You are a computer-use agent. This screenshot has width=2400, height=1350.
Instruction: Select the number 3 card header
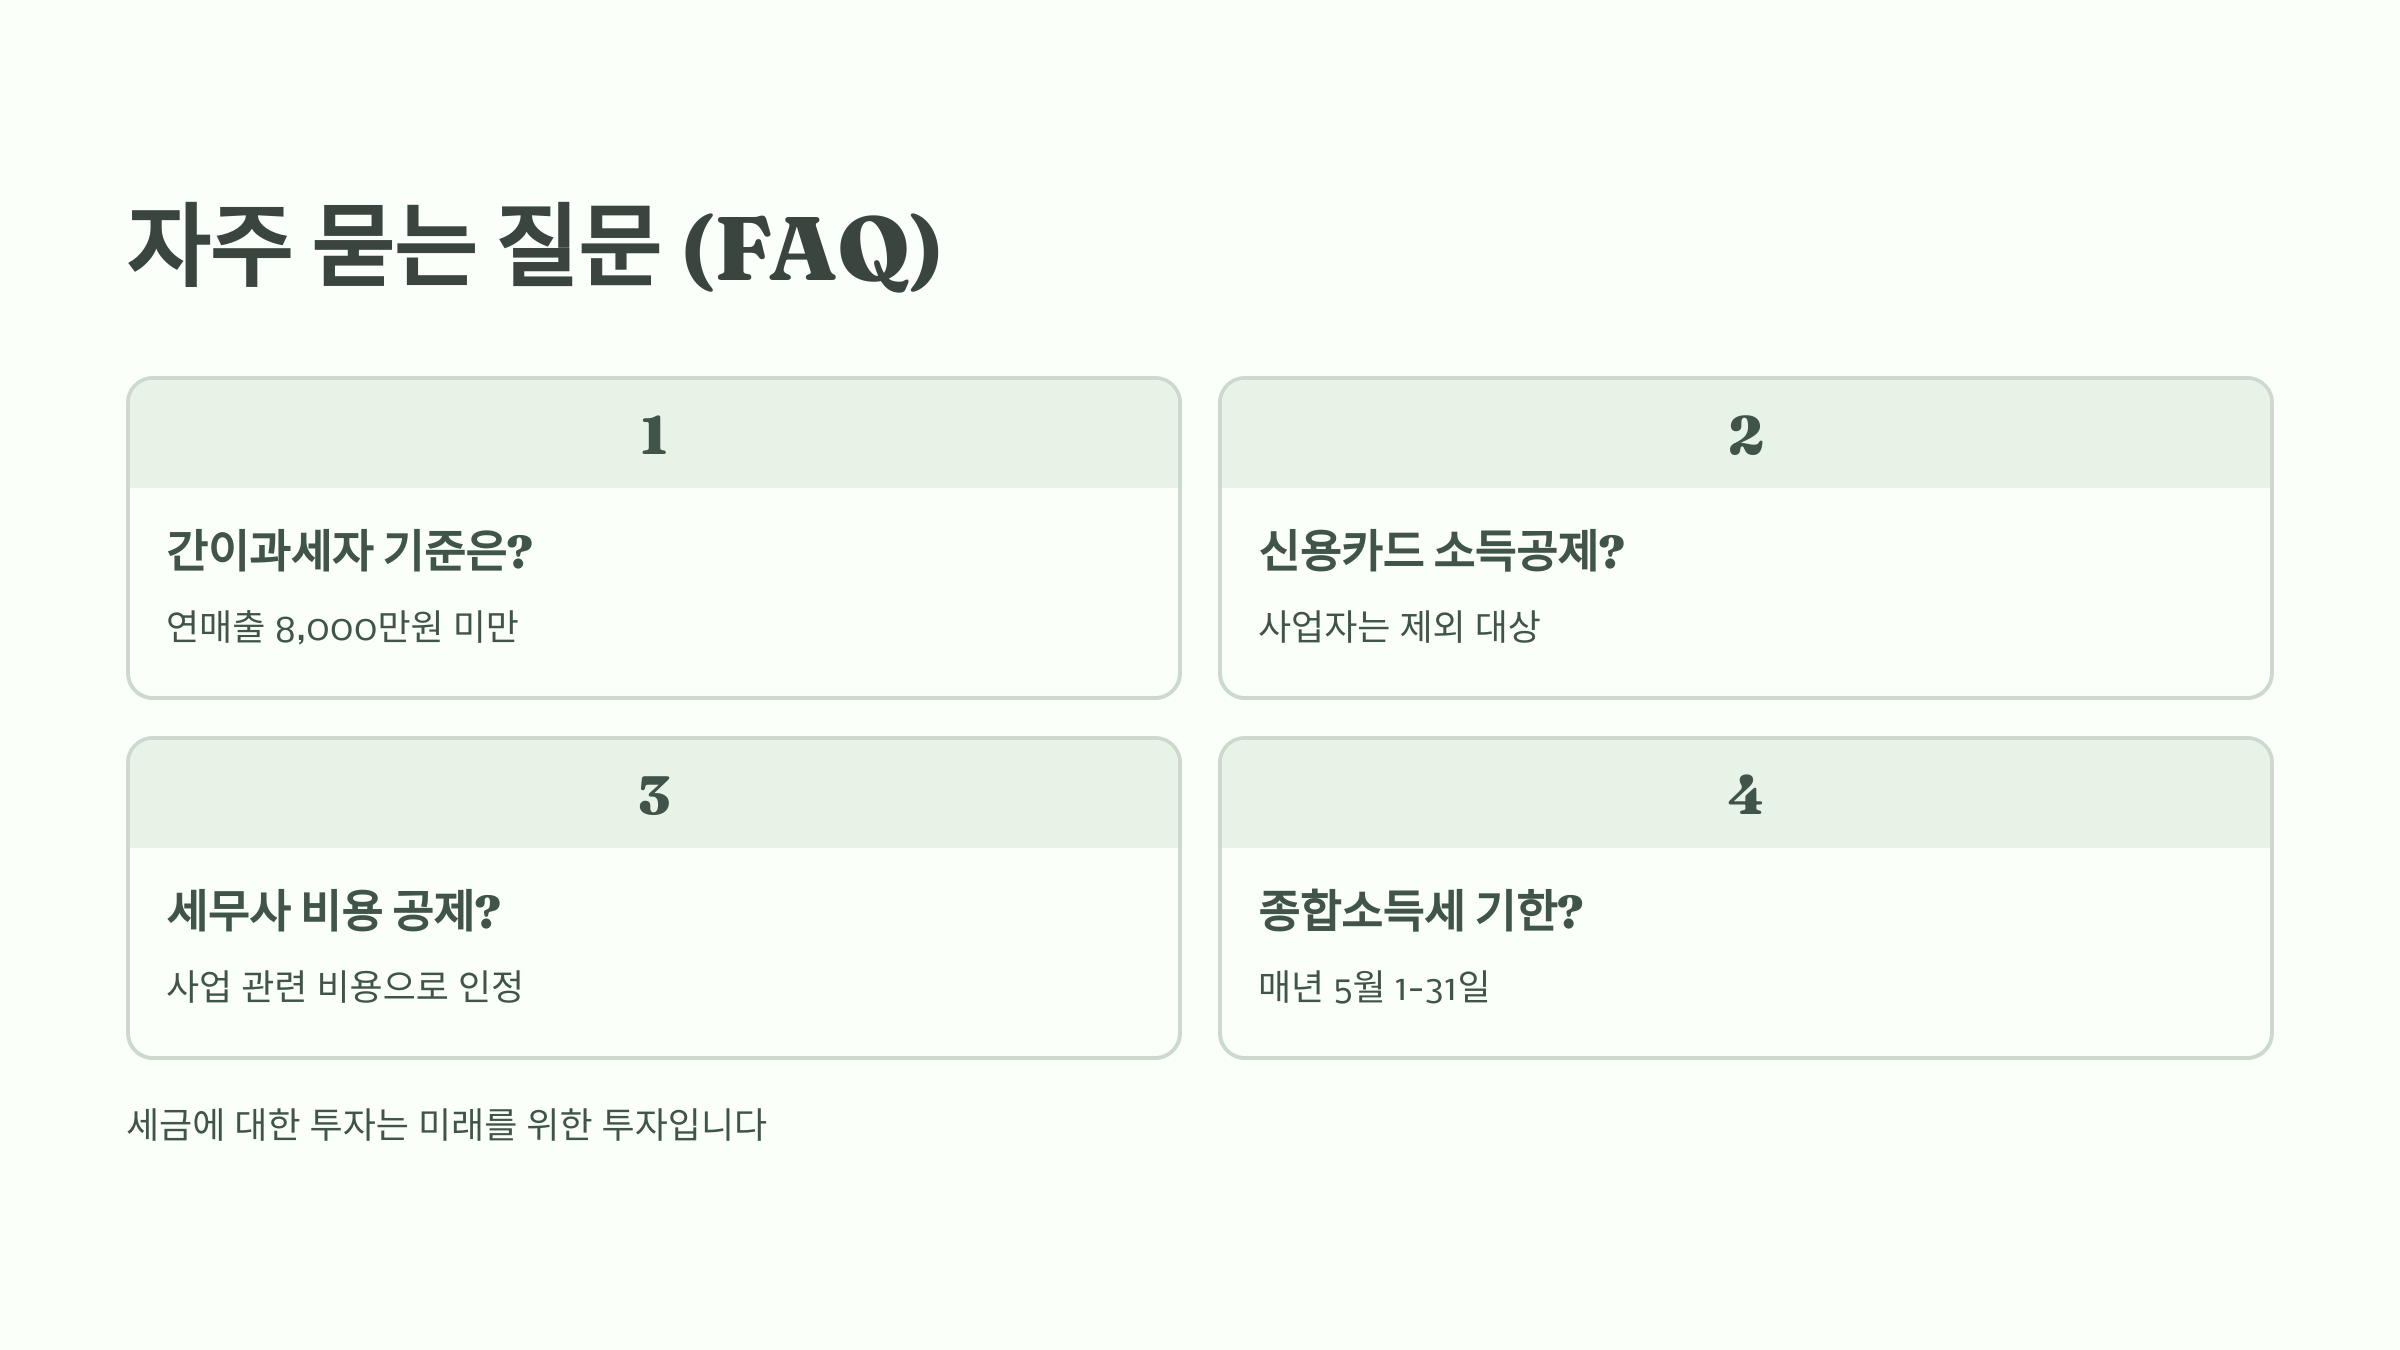(x=654, y=794)
